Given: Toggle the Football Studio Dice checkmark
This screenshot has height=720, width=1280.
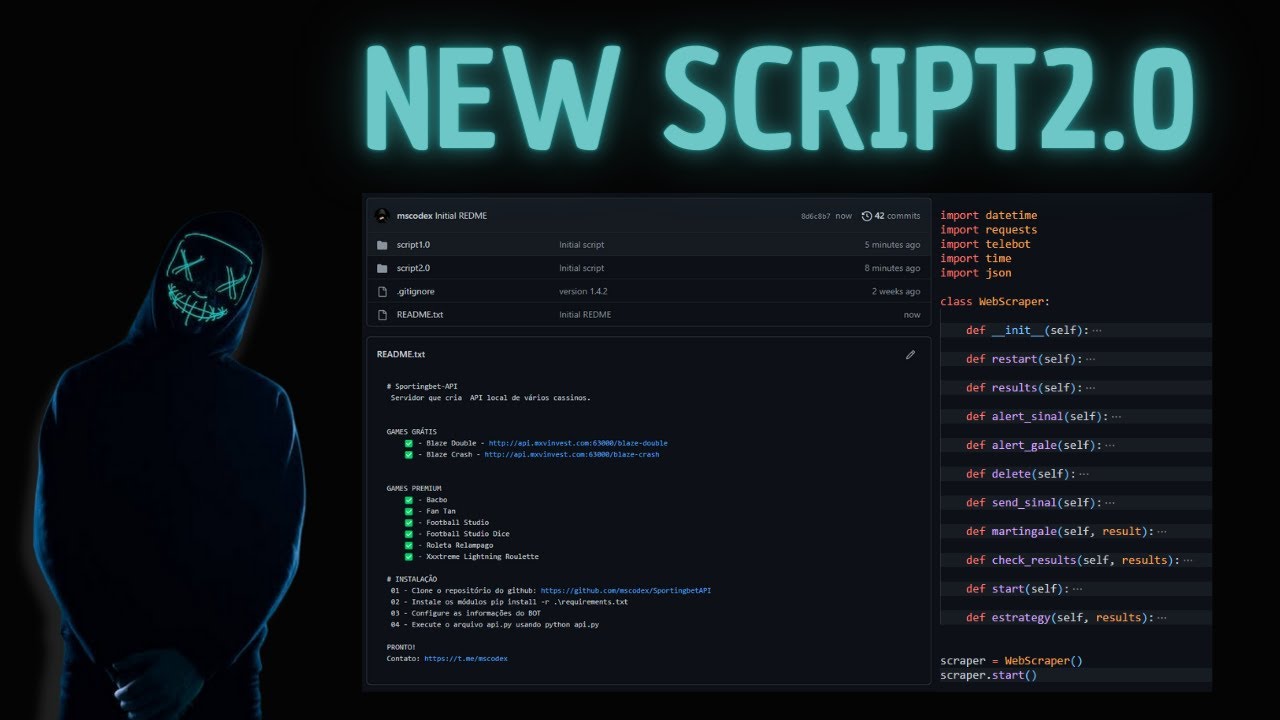Looking at the screenshot, I should click(409, 534).
